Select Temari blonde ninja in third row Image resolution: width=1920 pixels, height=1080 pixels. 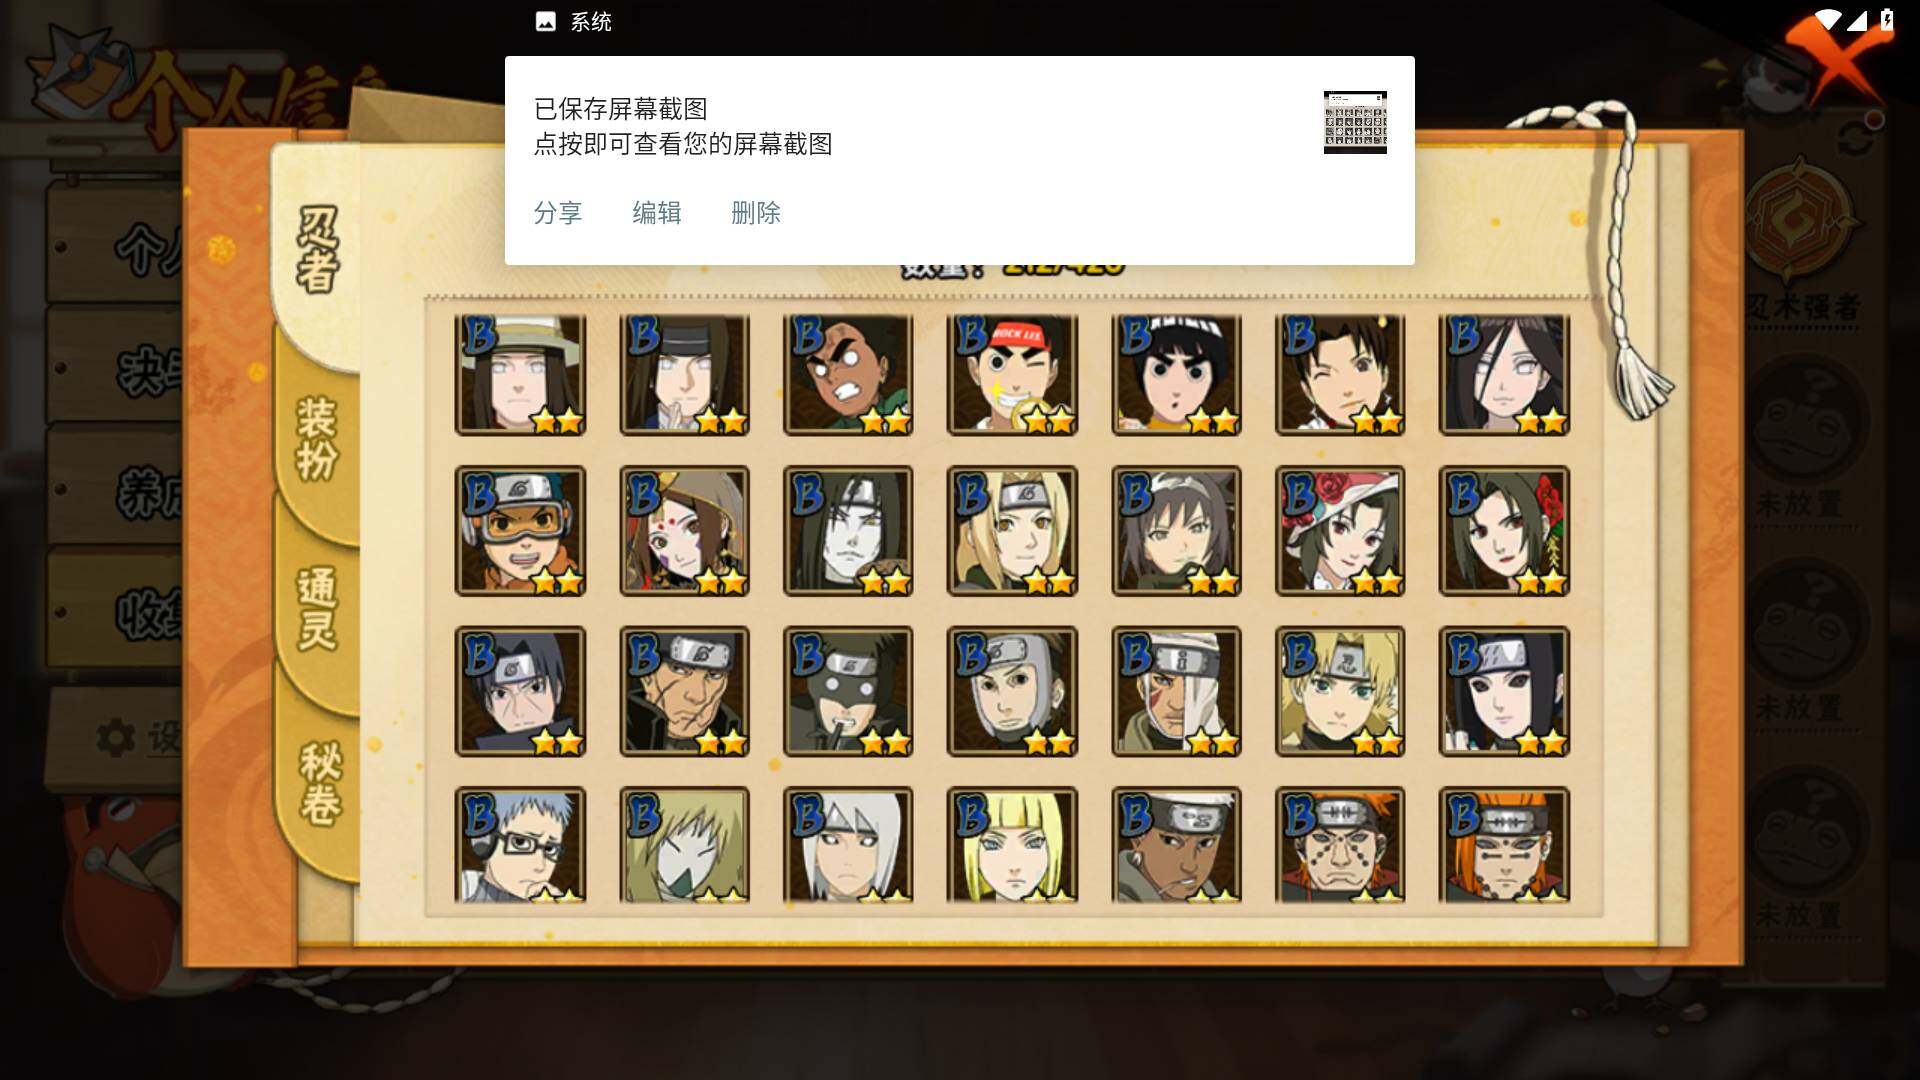(x=1340, y=691)
